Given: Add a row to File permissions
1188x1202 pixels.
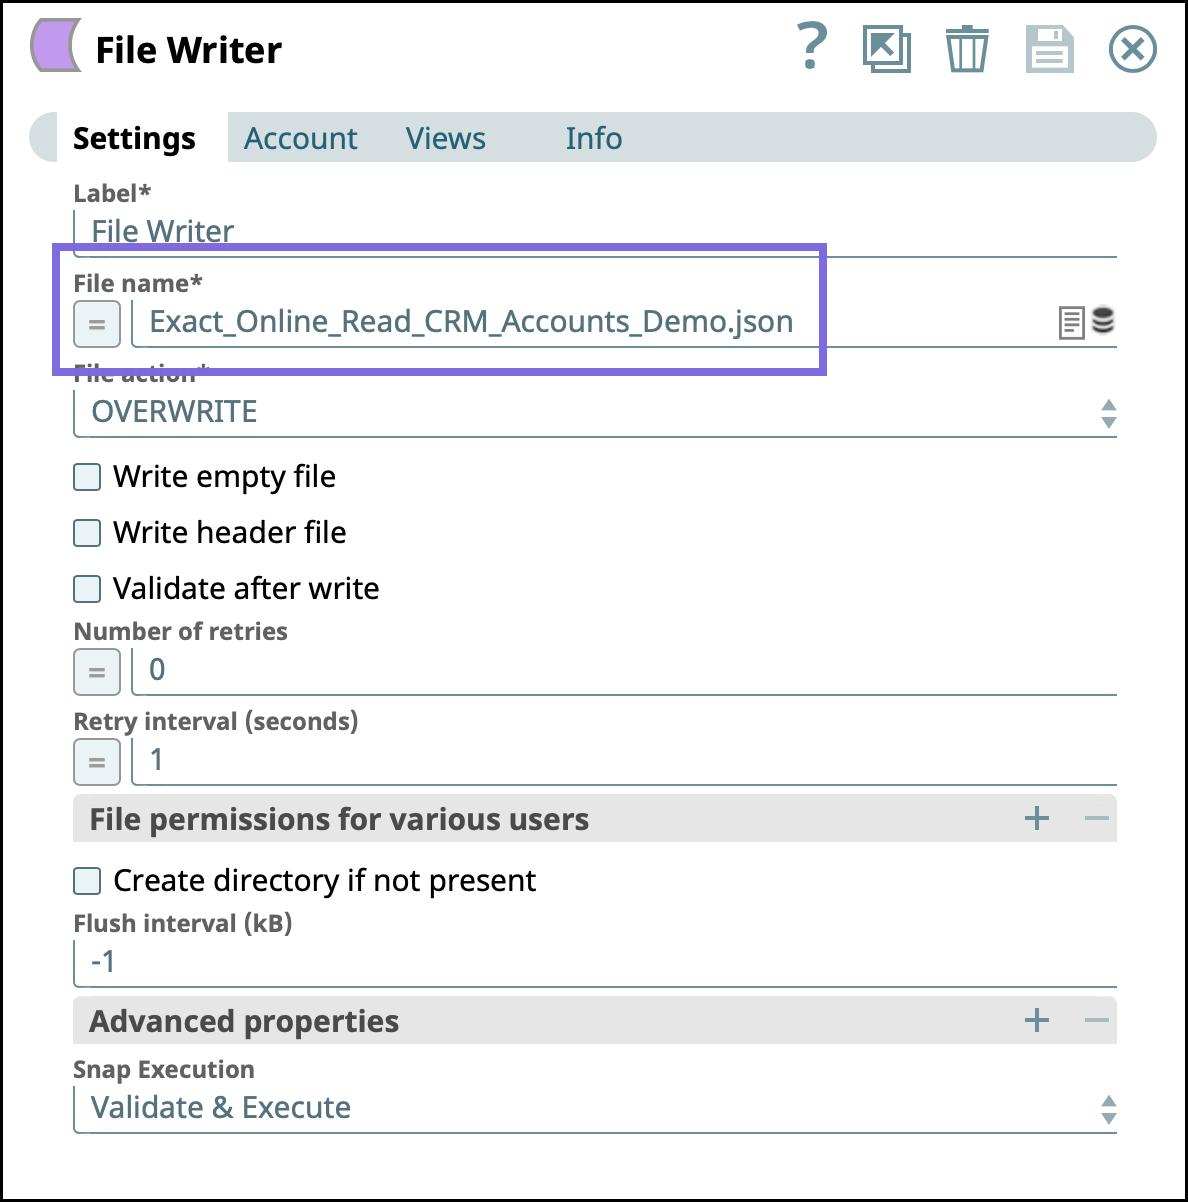Looking at the screenshot, I should pos(1037,819).
